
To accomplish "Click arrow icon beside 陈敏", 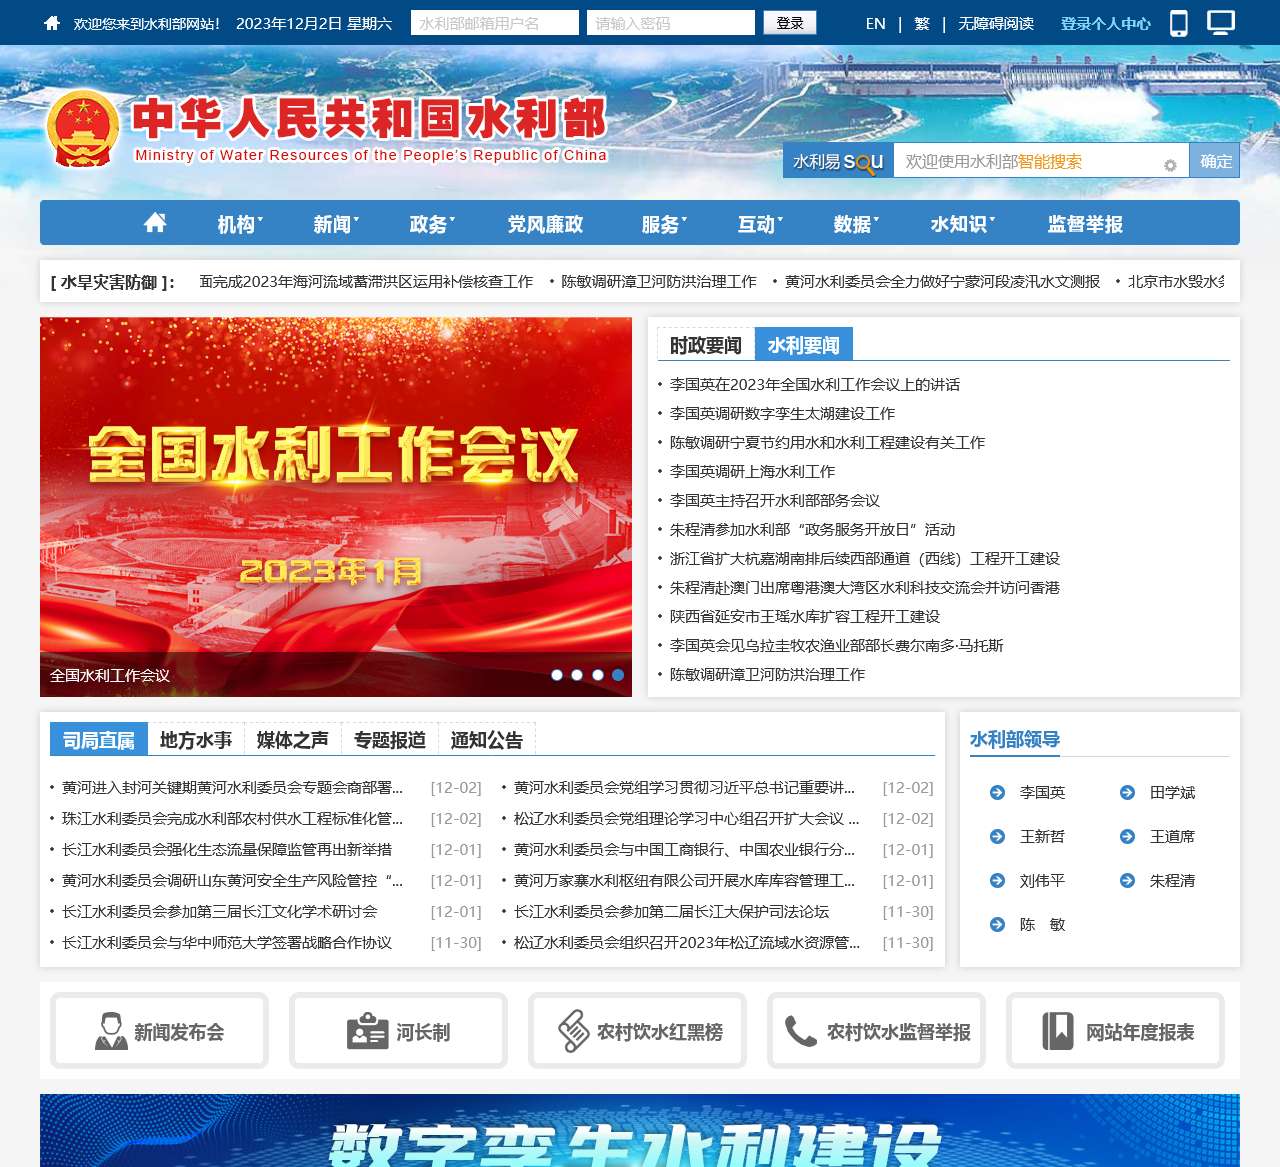I will tap(997, 924).
